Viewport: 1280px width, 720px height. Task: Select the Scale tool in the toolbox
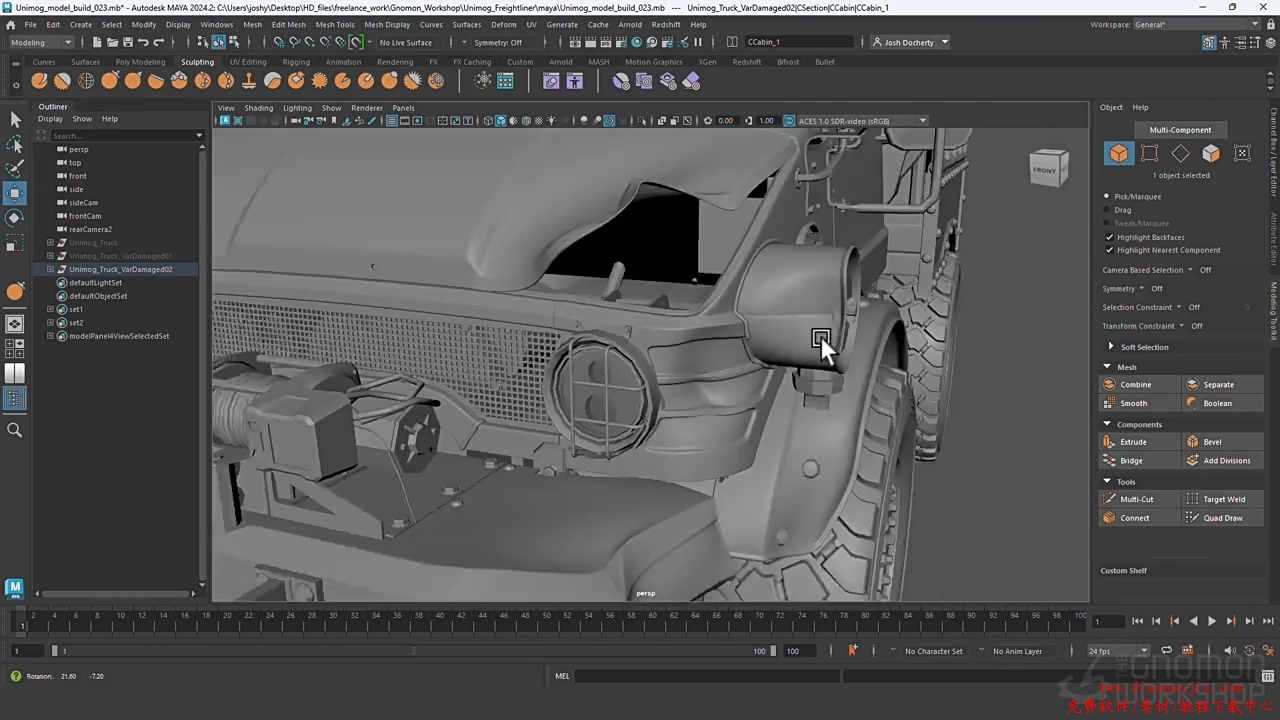pos(15,243)
